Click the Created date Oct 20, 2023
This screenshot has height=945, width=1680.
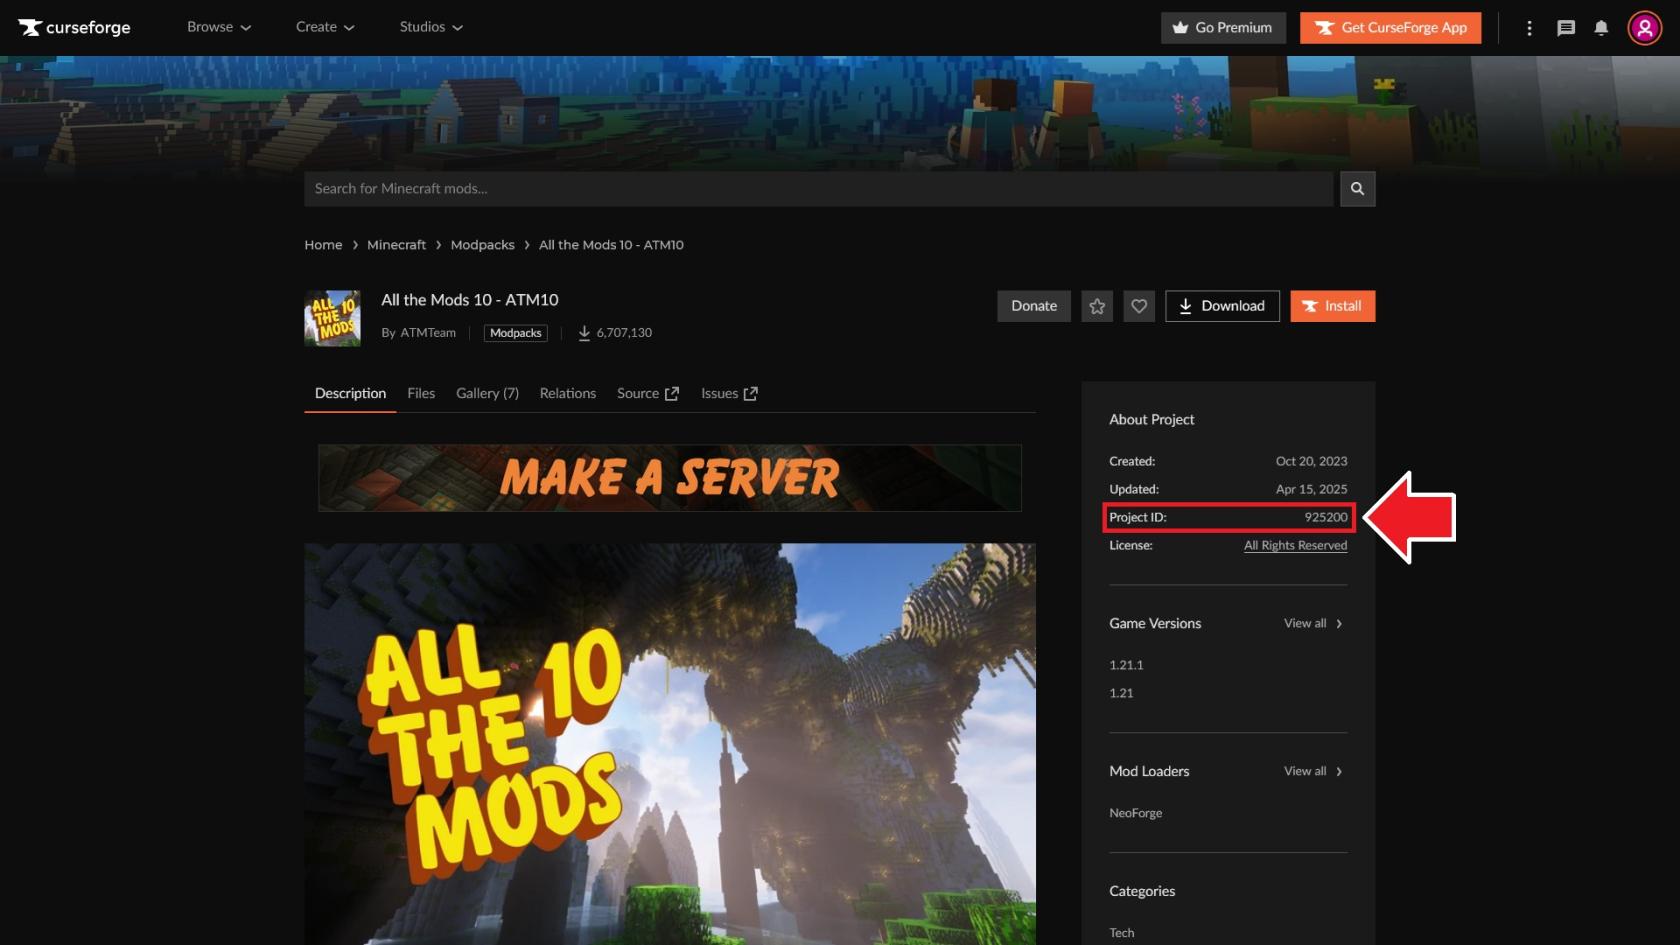tap(1311, 461)
